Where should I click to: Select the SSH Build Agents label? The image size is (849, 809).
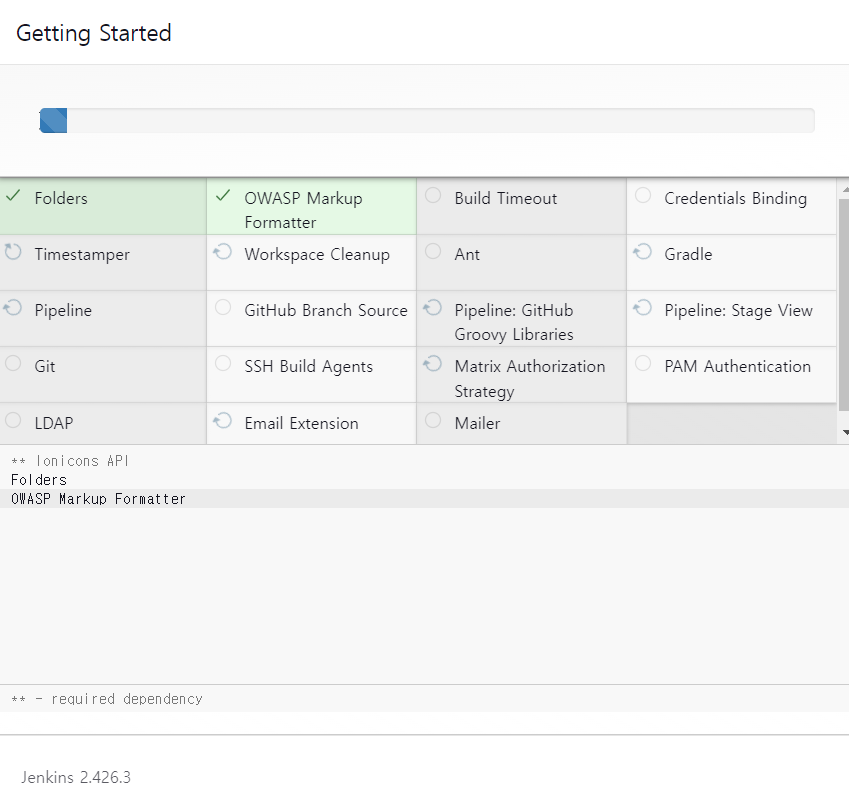(x=309, y=367)
